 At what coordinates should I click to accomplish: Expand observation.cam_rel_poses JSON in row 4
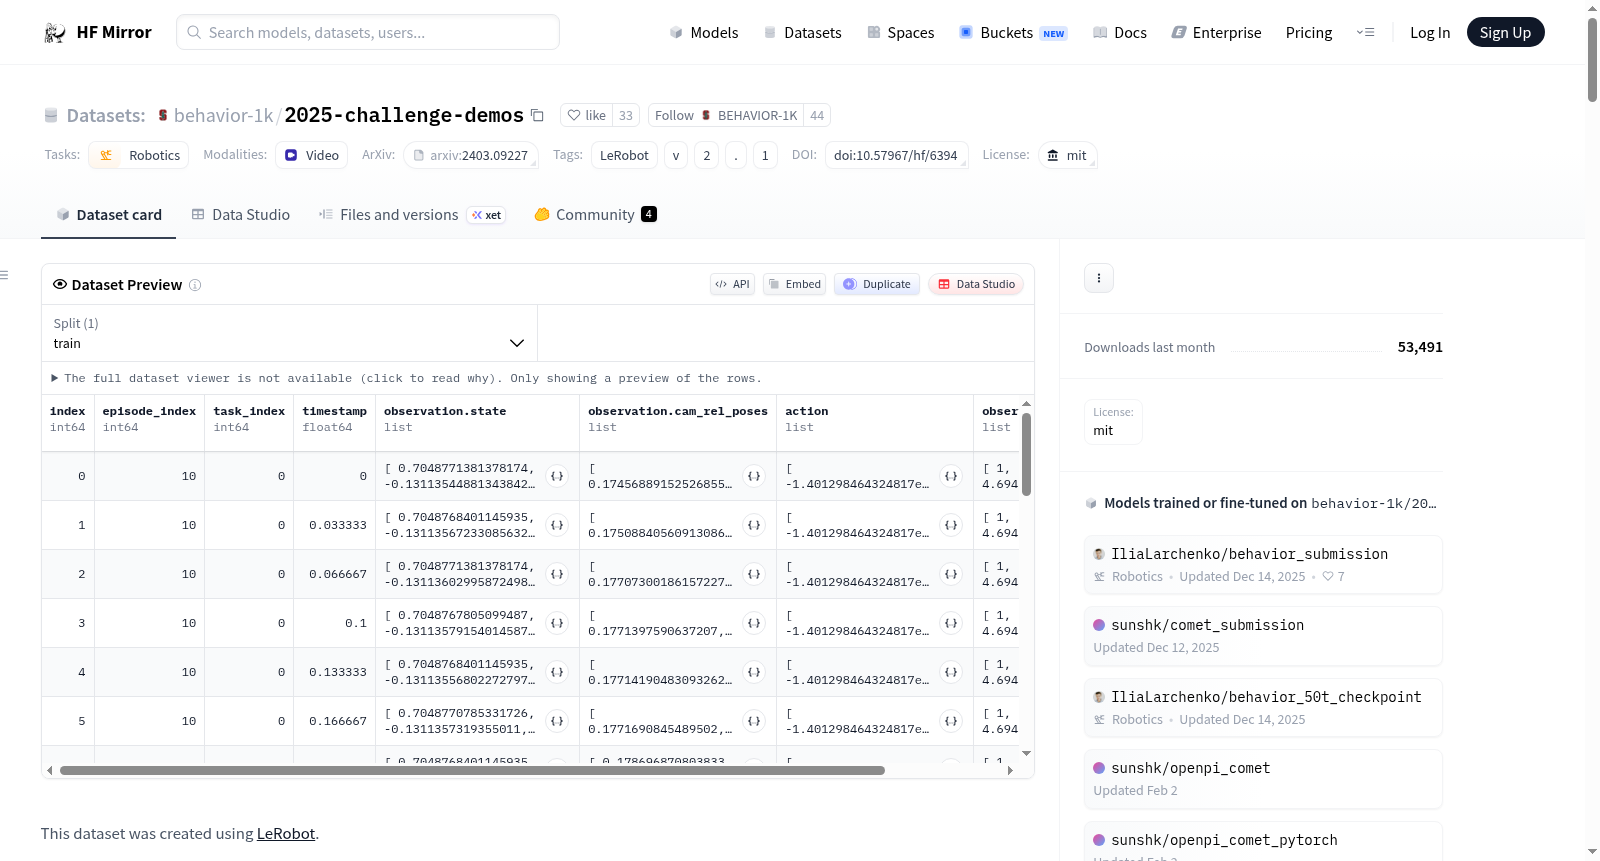coord(755,672)
